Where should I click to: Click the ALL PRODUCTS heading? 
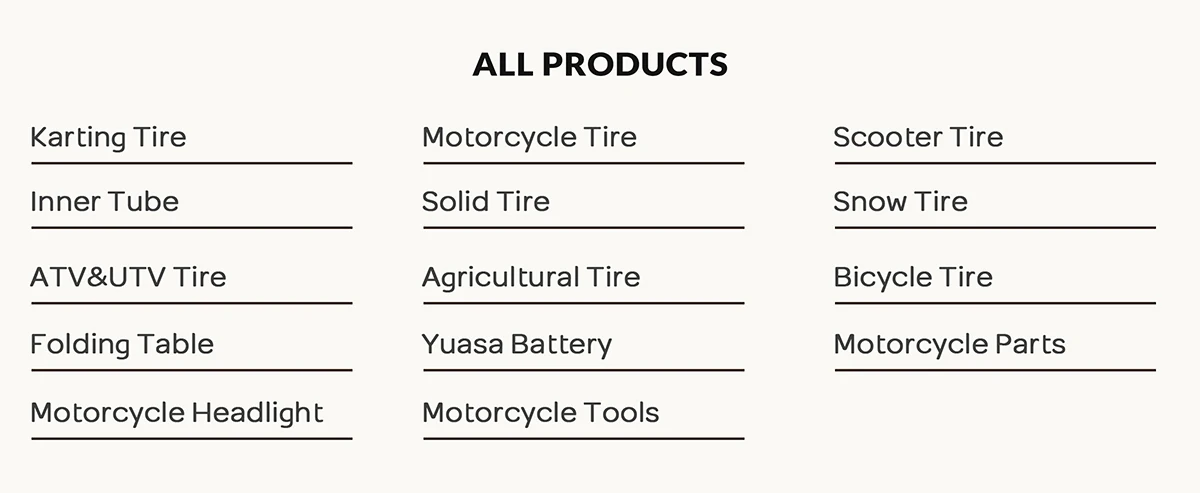(600, 65)
